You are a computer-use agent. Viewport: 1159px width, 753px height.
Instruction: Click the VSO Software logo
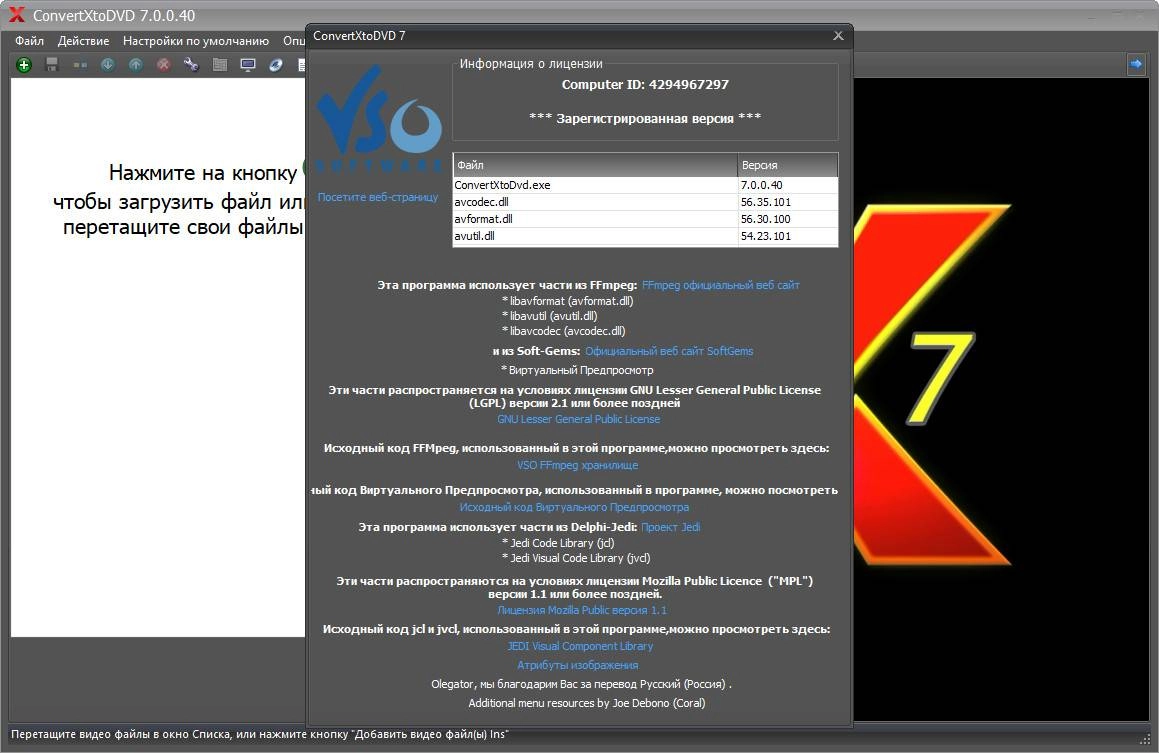[x=379, y=118]
